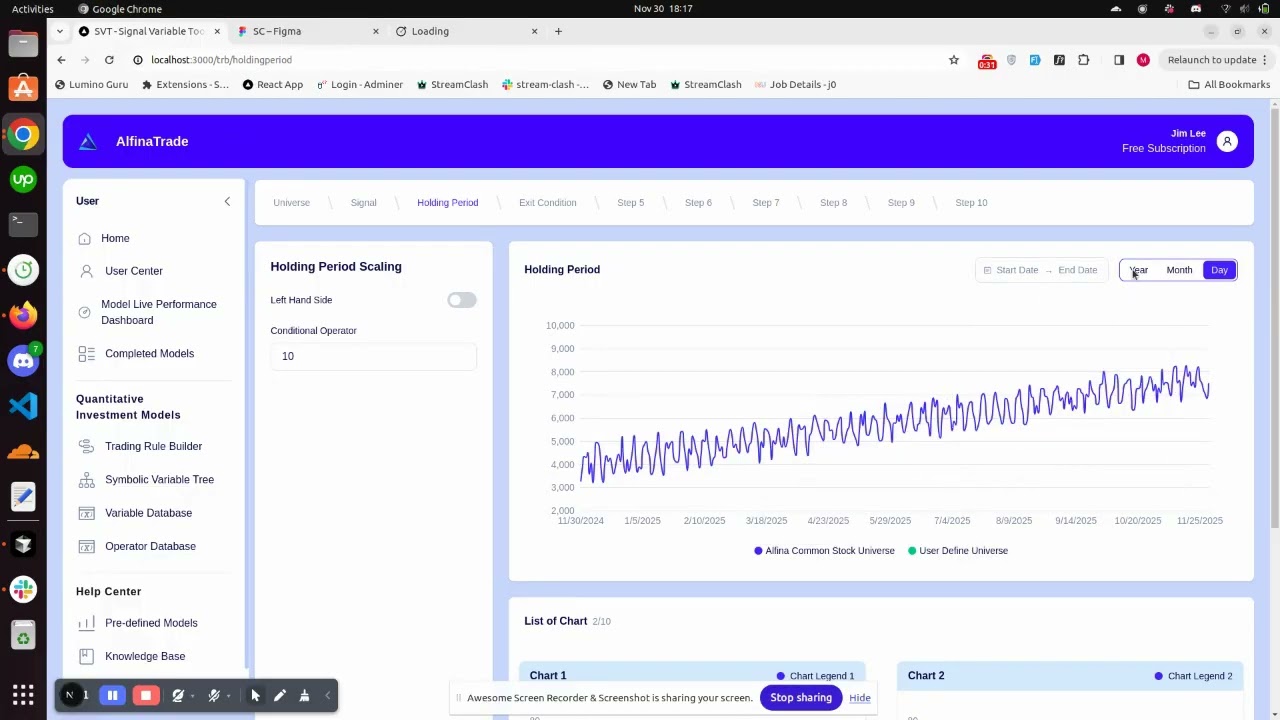1280x720 pixels.
Task: Open the Knowledge Base
Action: 145,656
